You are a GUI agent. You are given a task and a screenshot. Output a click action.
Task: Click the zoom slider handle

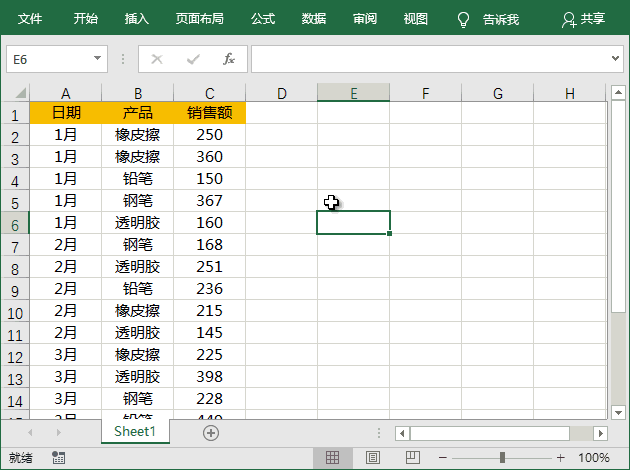tap(502, 457)
